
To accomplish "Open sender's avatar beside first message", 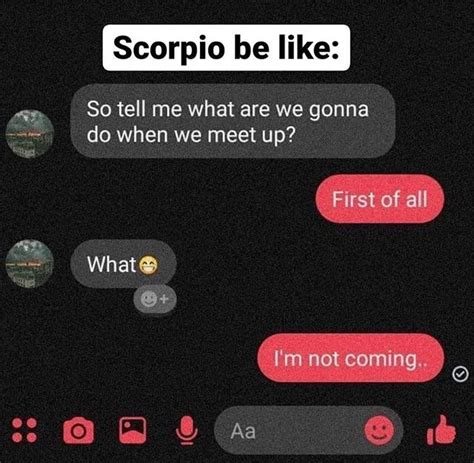I will click(x=30, y=134).
